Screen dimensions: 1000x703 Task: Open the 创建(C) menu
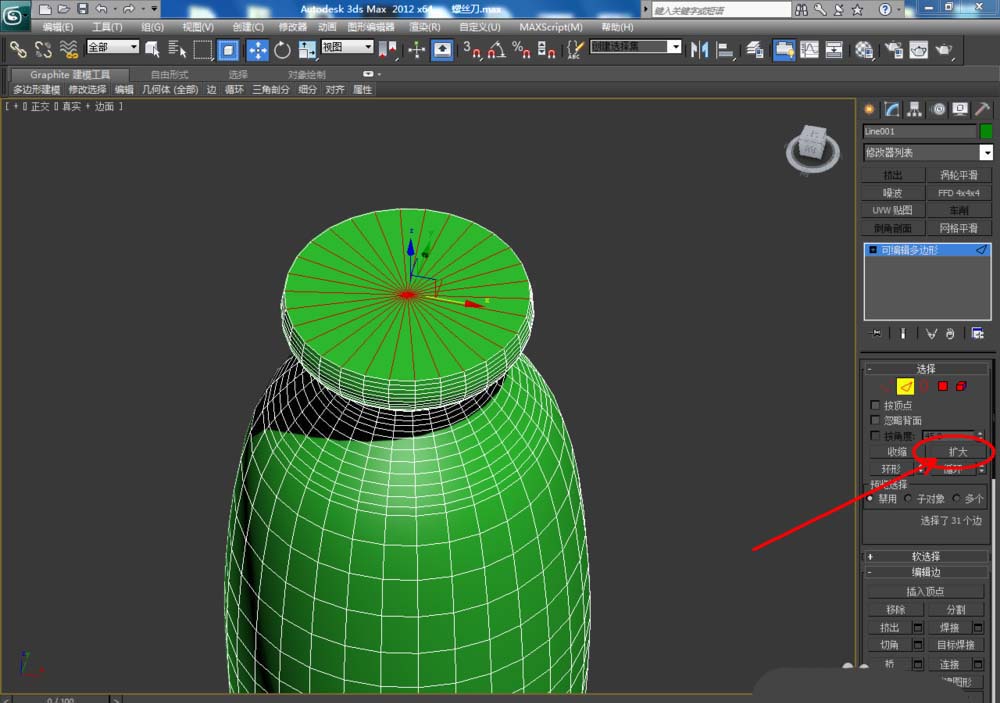[x=248, y=27]
